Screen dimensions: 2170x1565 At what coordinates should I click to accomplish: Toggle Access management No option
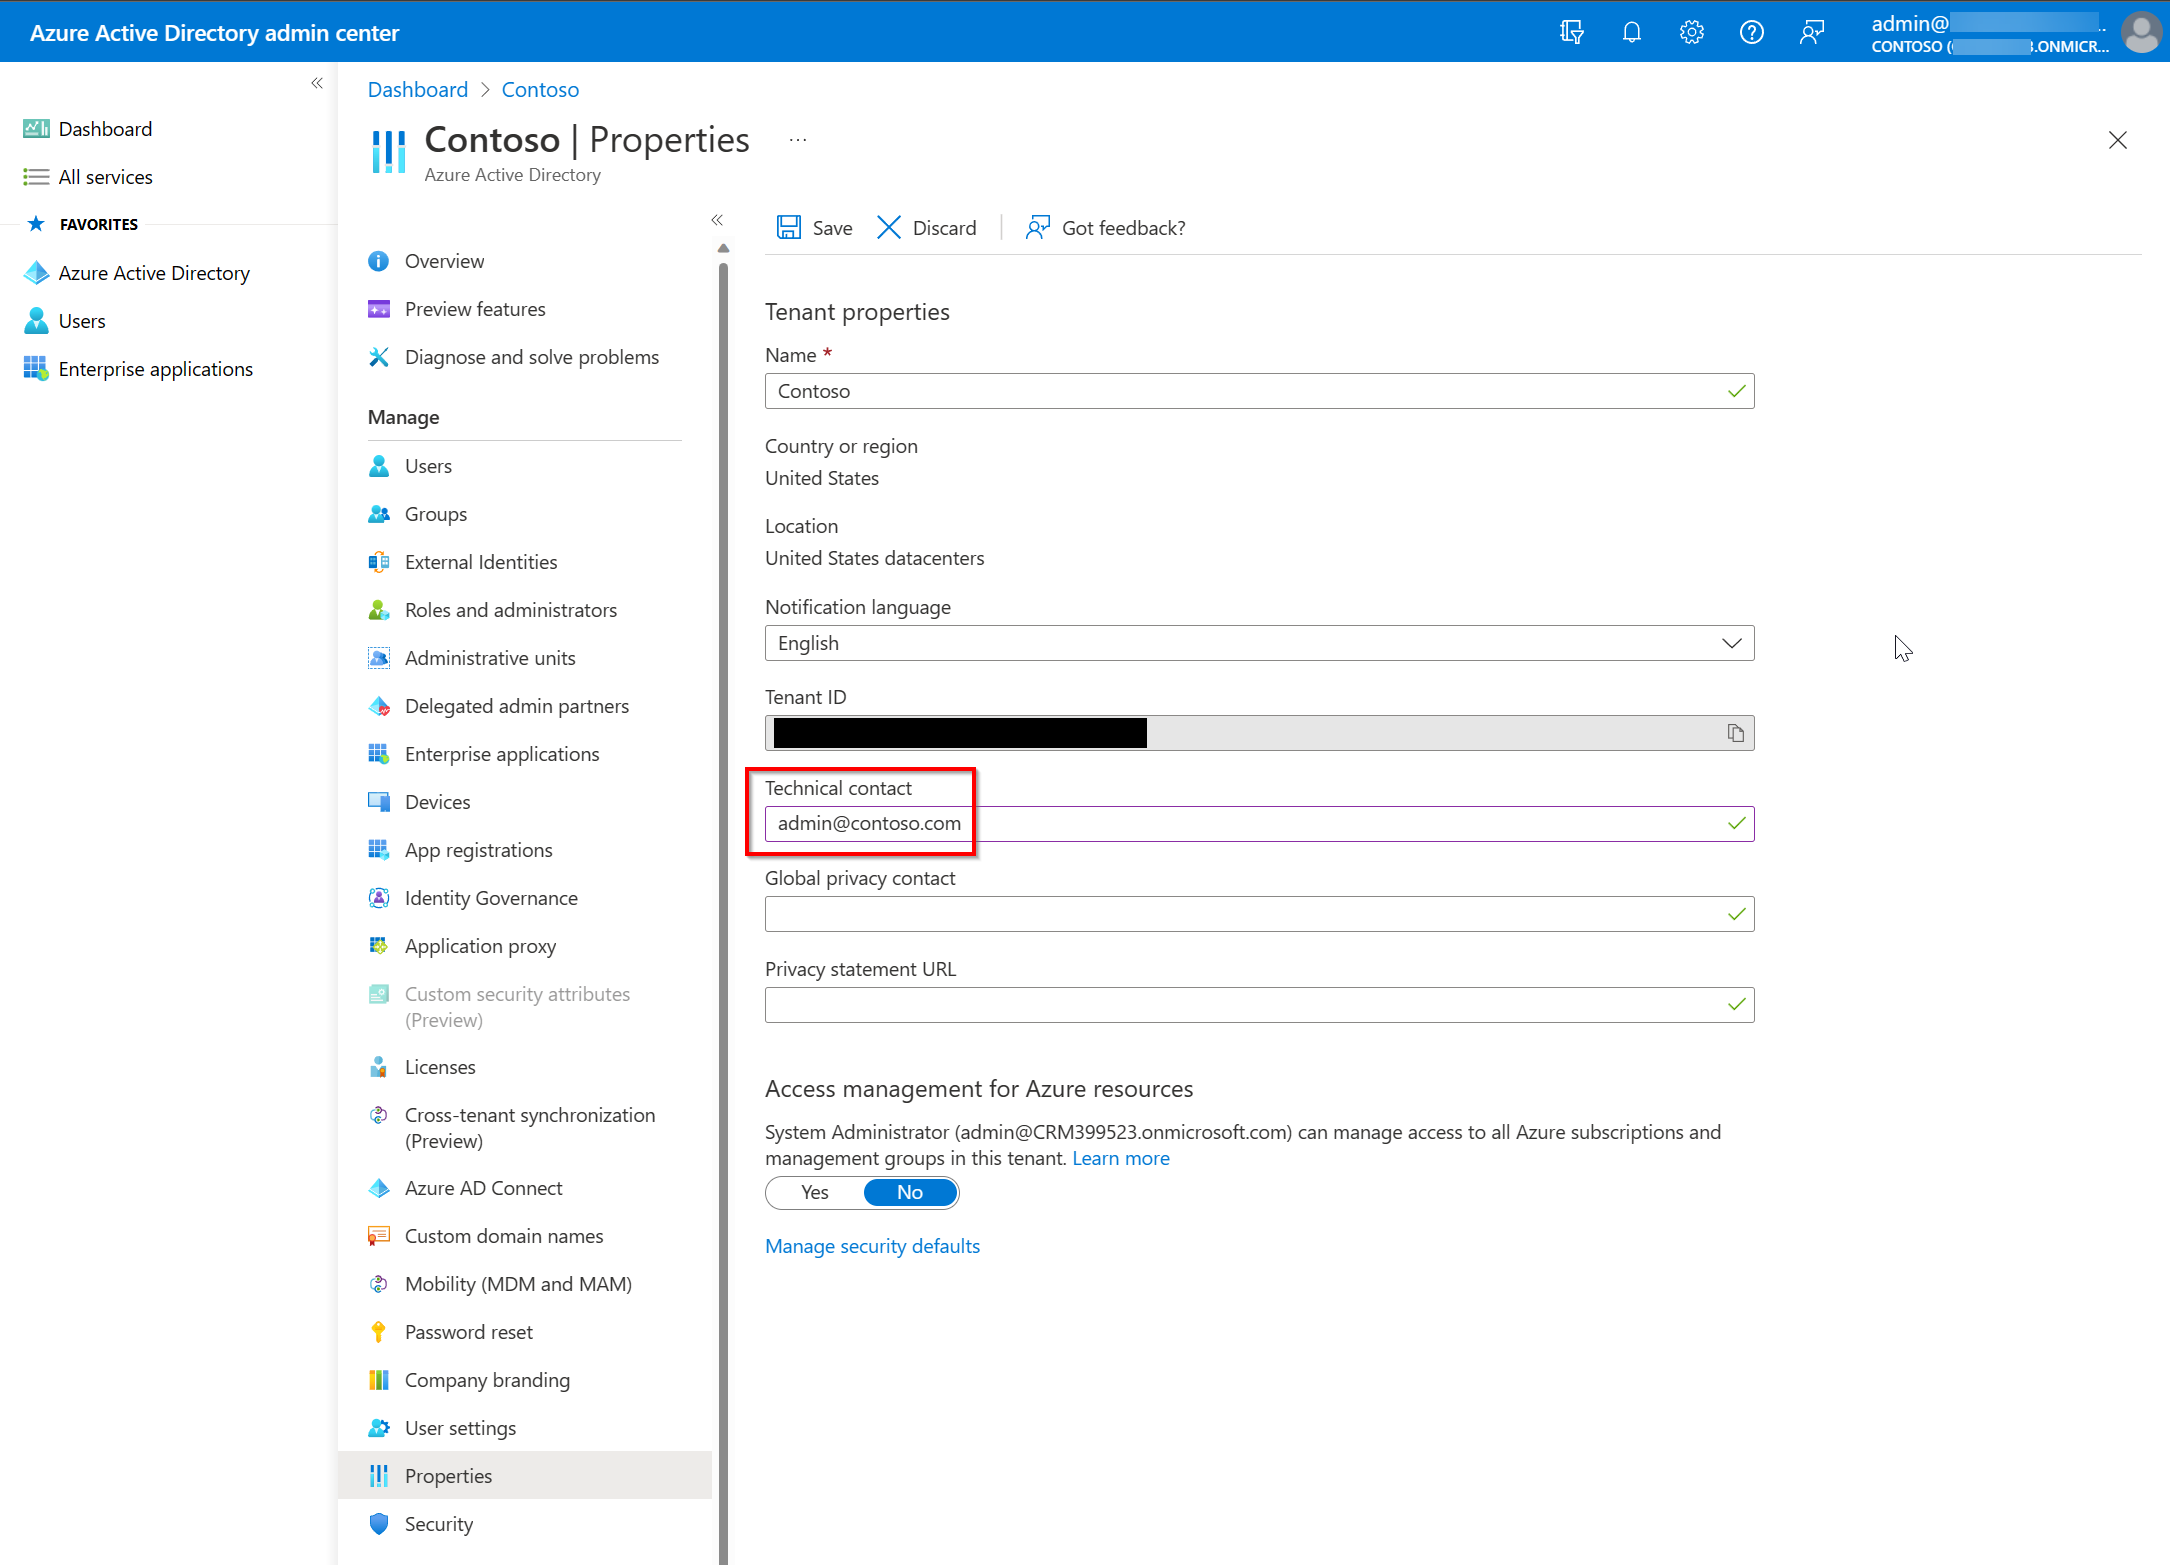(x=910, y=1191)
